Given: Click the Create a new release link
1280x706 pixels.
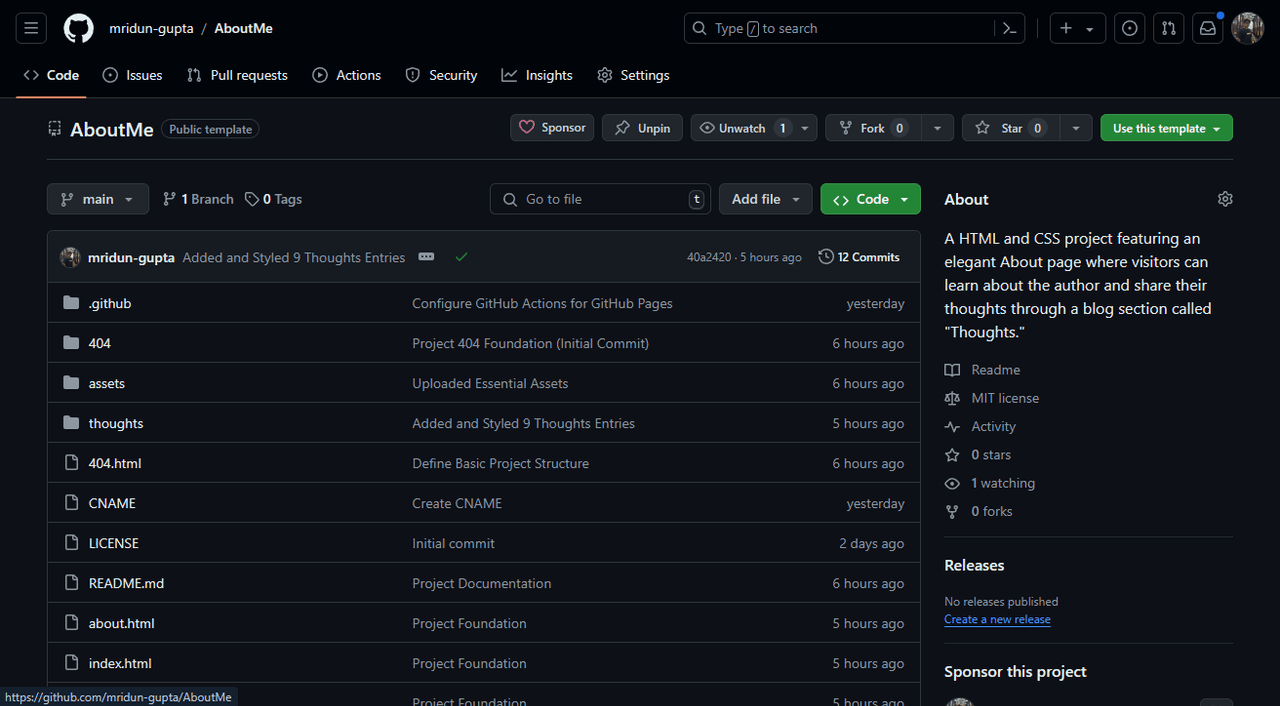Looking at the screenshot, I should coord(997,619).
